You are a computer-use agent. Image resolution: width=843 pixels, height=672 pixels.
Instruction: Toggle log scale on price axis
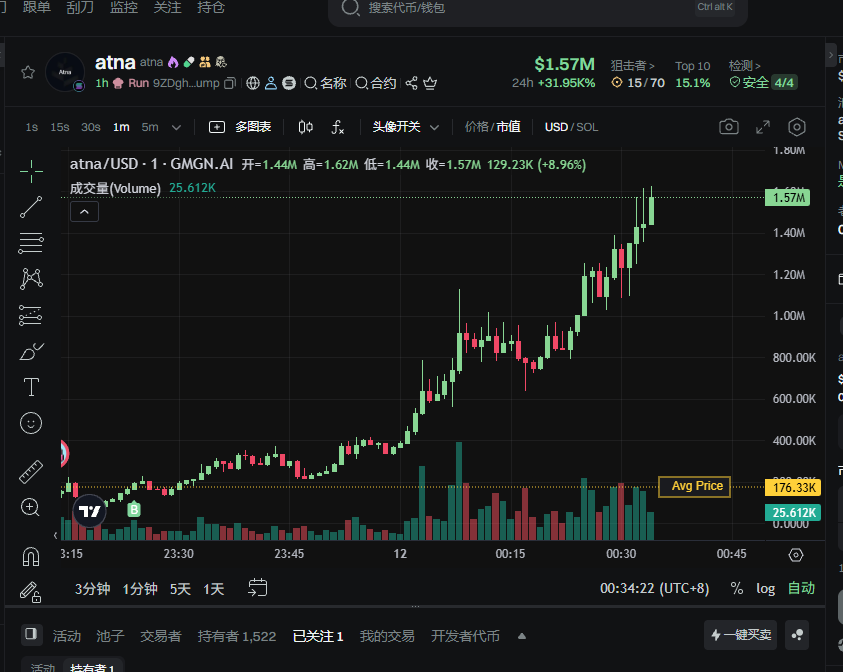click(x=765, y=589)
